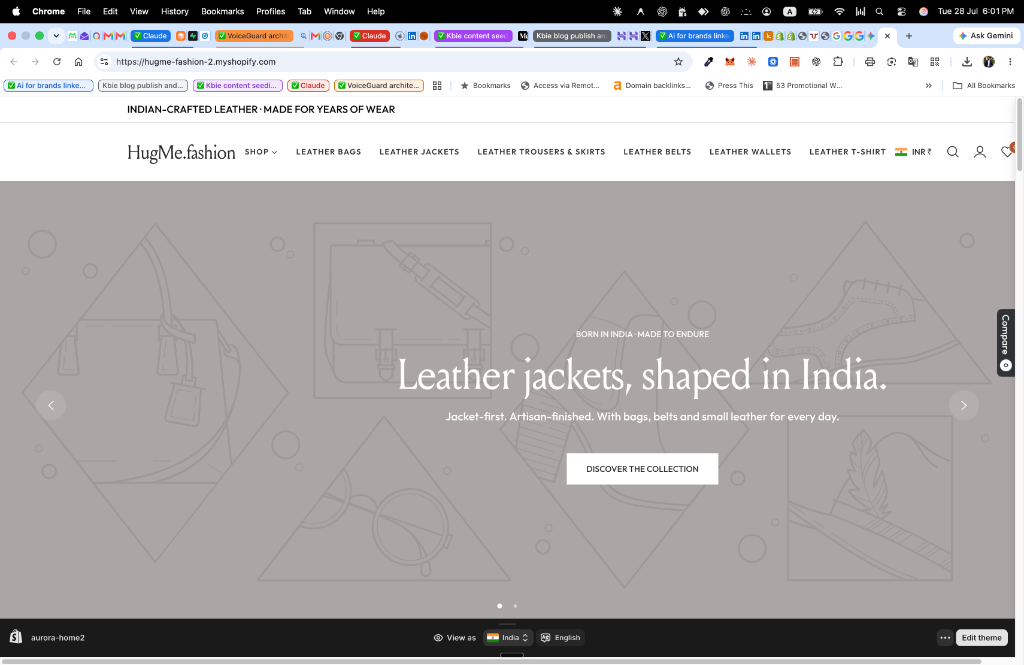Image resolution: width=1024 pixels, height=665 pixels.
Task: Open the translate page icon
Action: coord(913,61)
